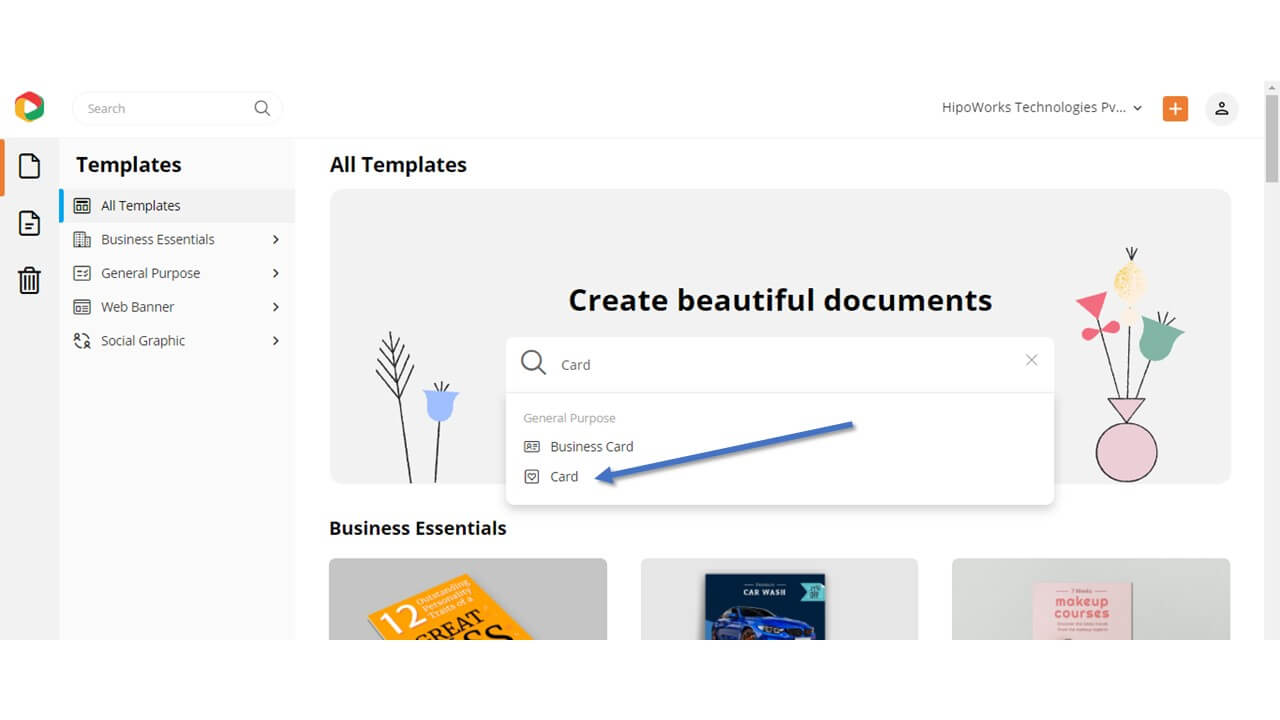
Task: Click the orange plus create button
Action: (1175, 109)
